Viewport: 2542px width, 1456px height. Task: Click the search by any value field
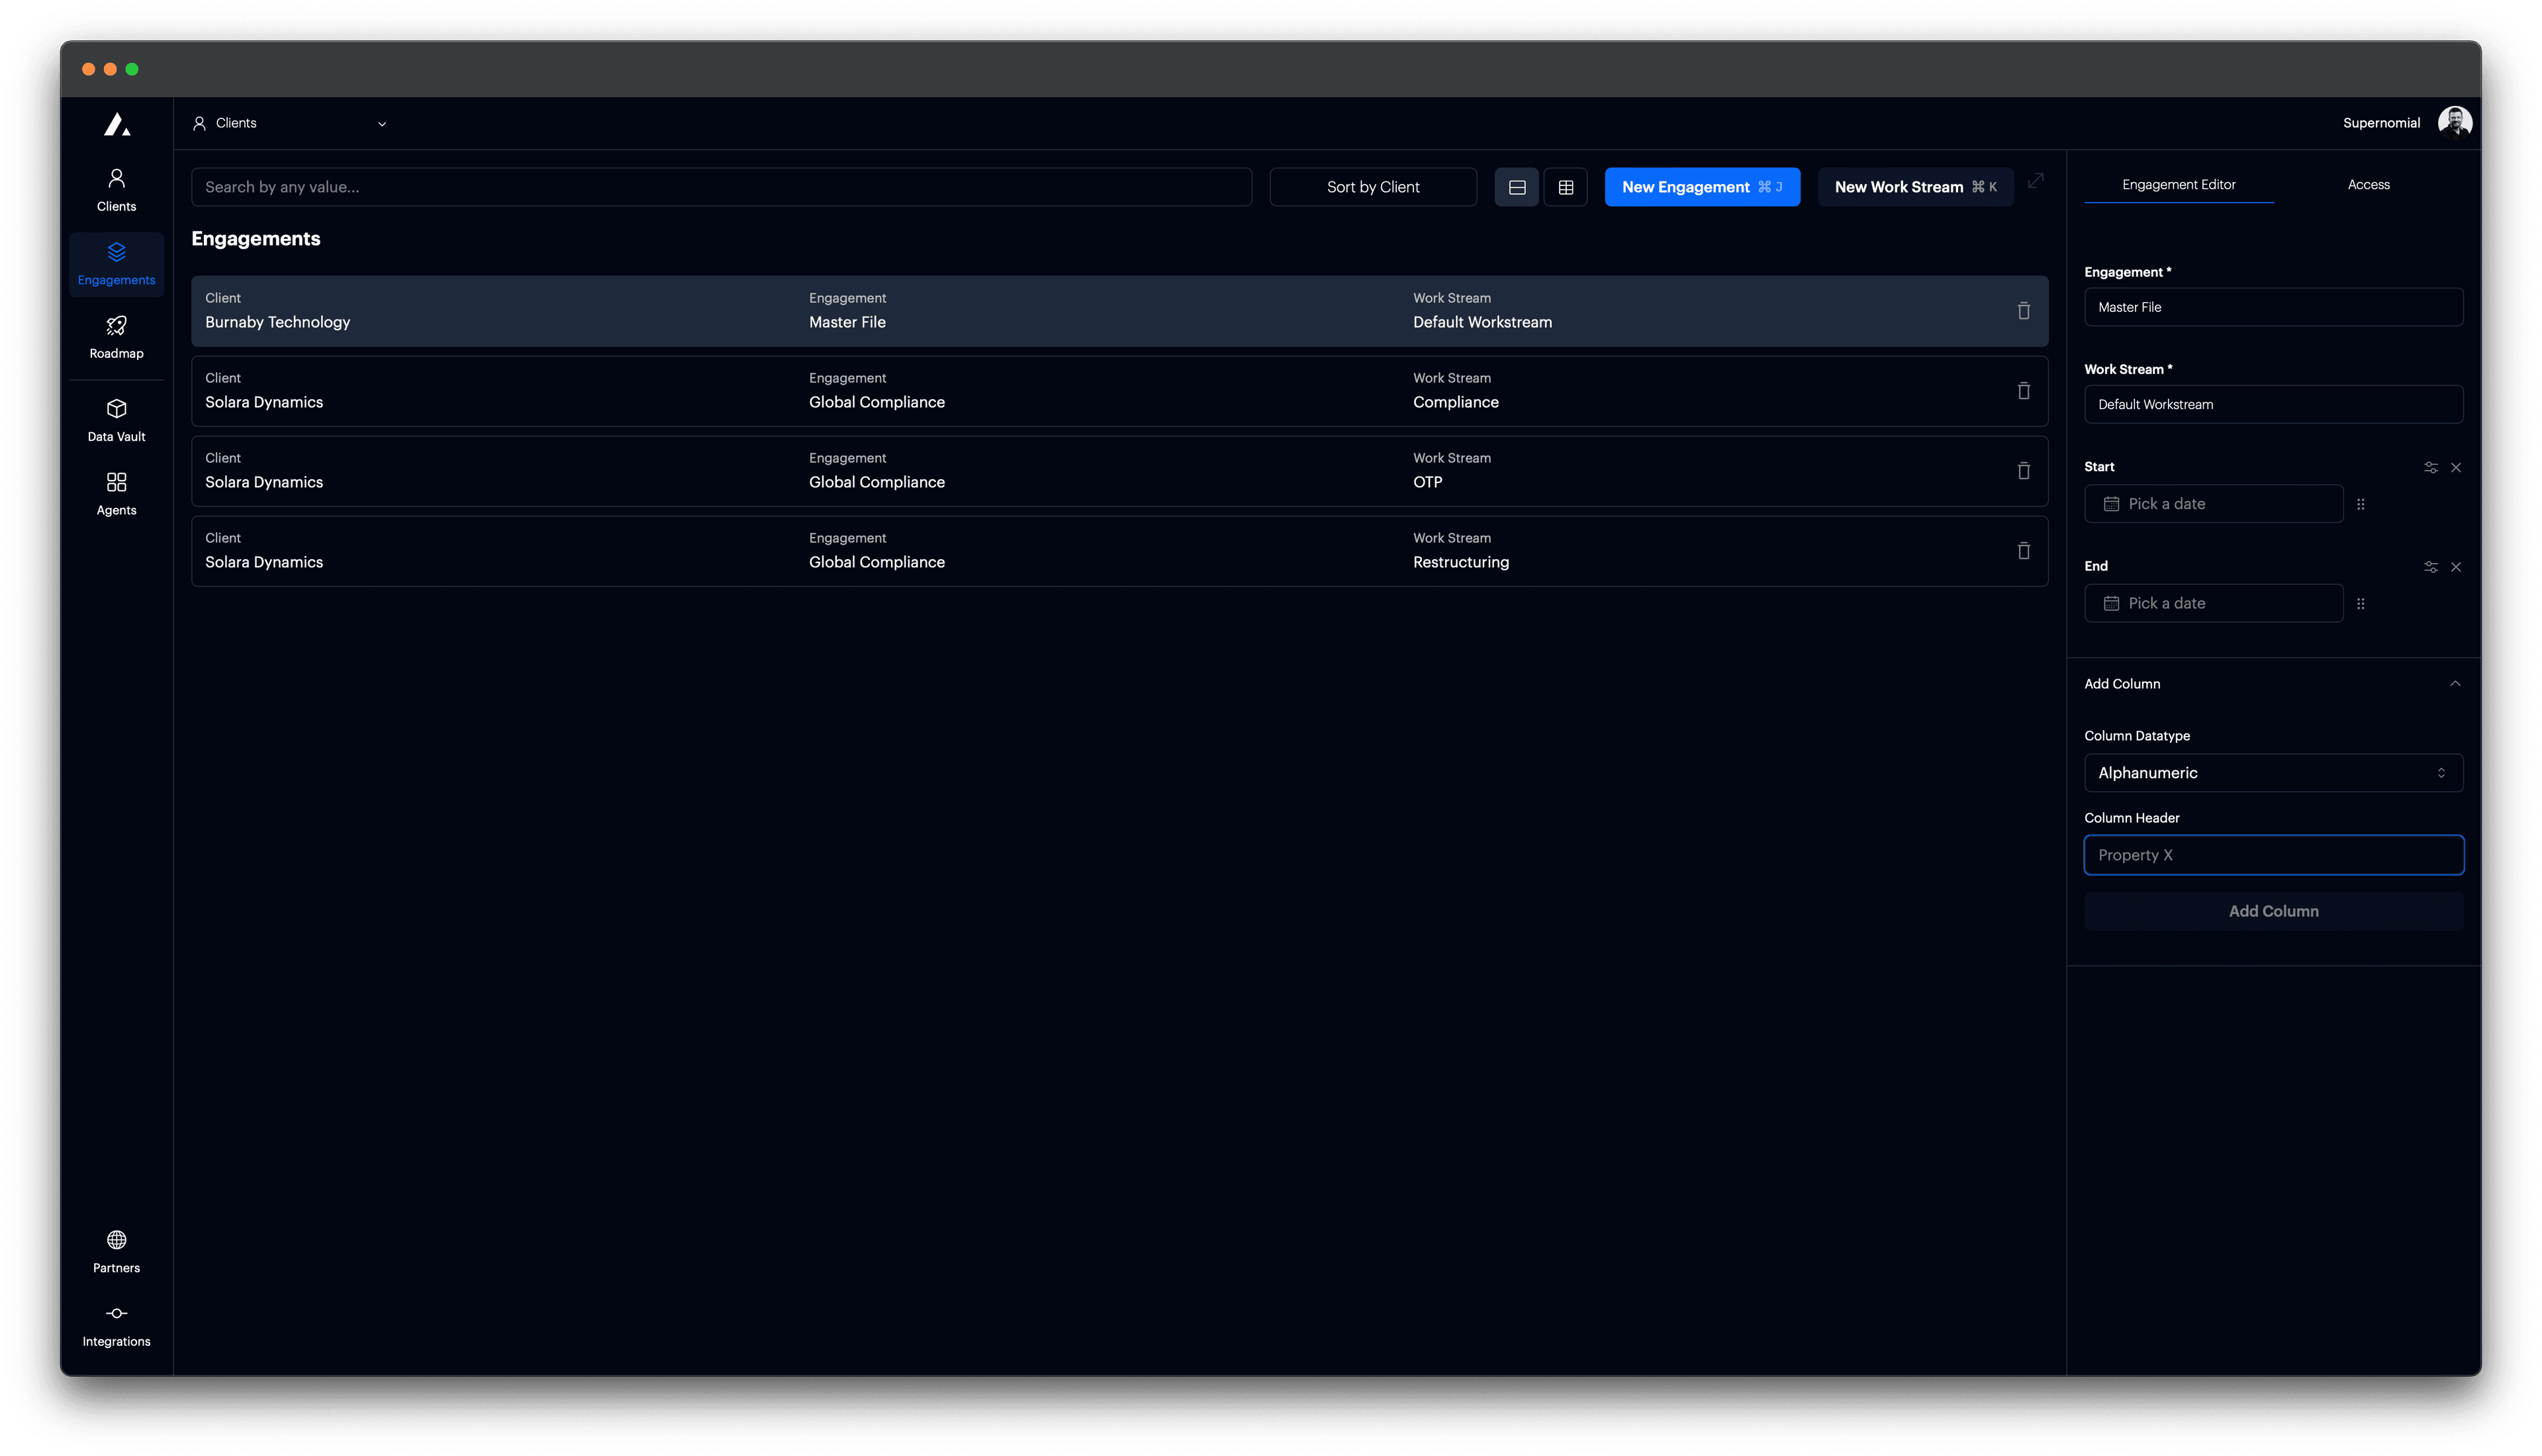click(x=721, y=186)
